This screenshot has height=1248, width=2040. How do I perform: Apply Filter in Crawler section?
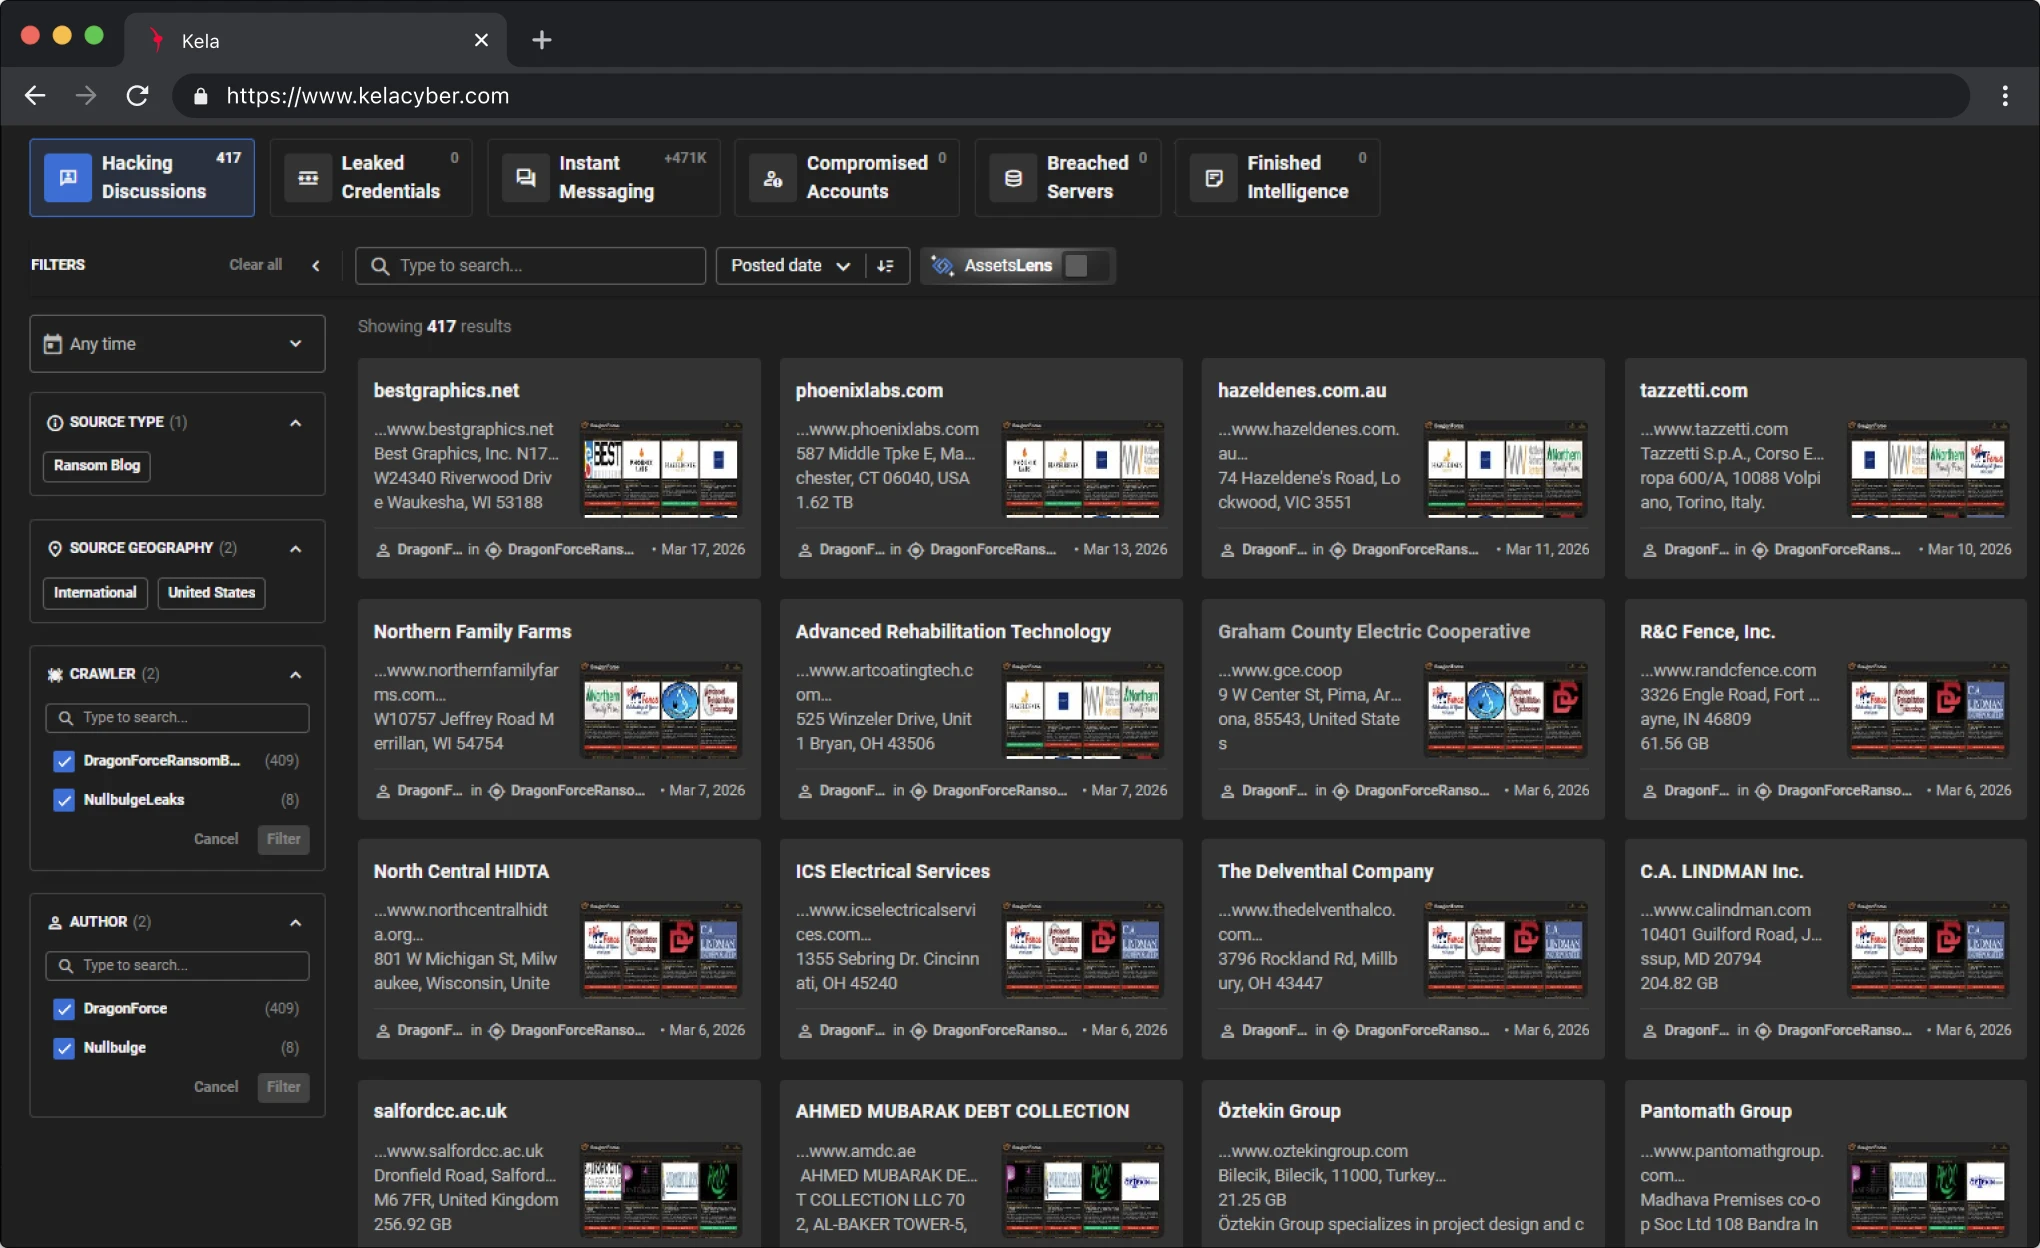[x=284, y=839]
